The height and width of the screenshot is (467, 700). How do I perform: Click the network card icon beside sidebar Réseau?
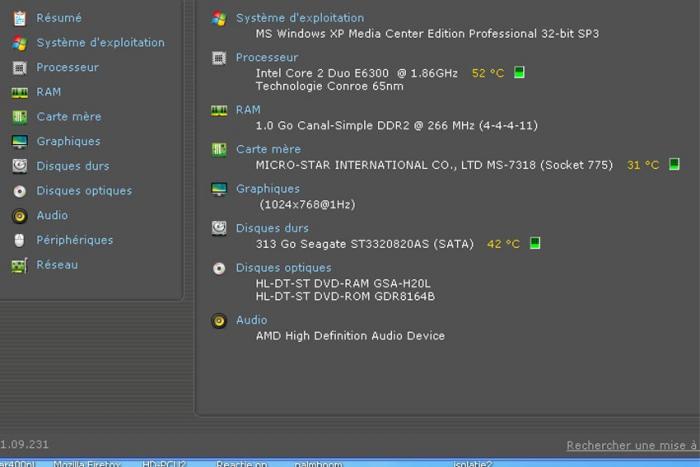tap(20, 265)
